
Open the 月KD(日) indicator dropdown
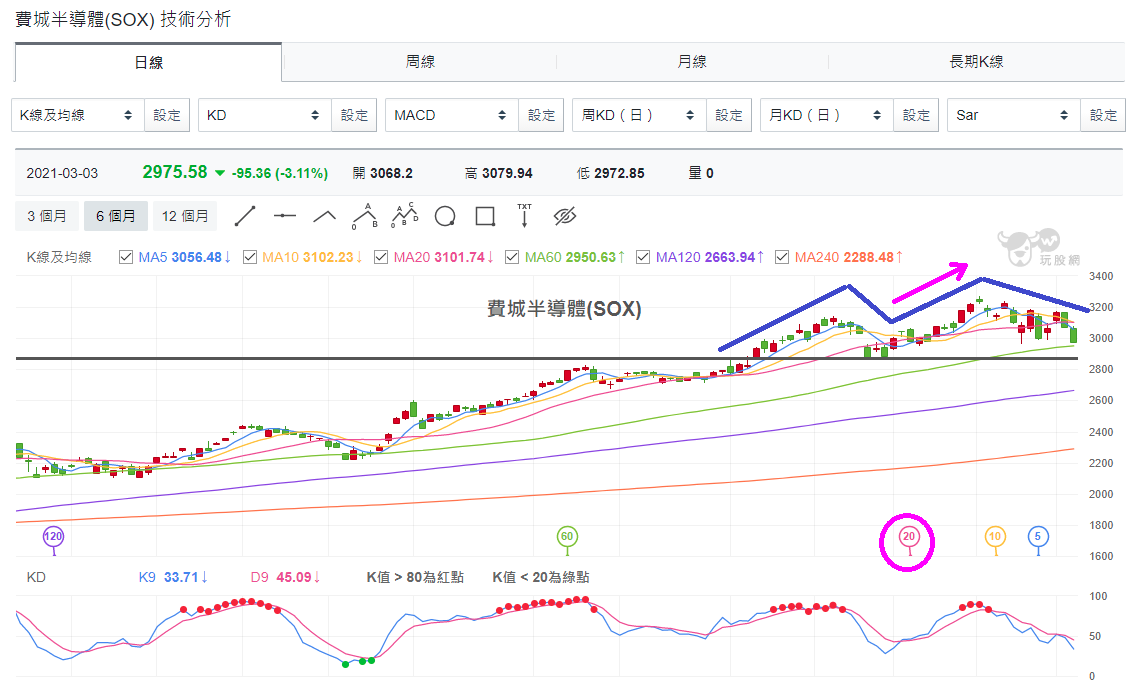(x=827, y=115)
